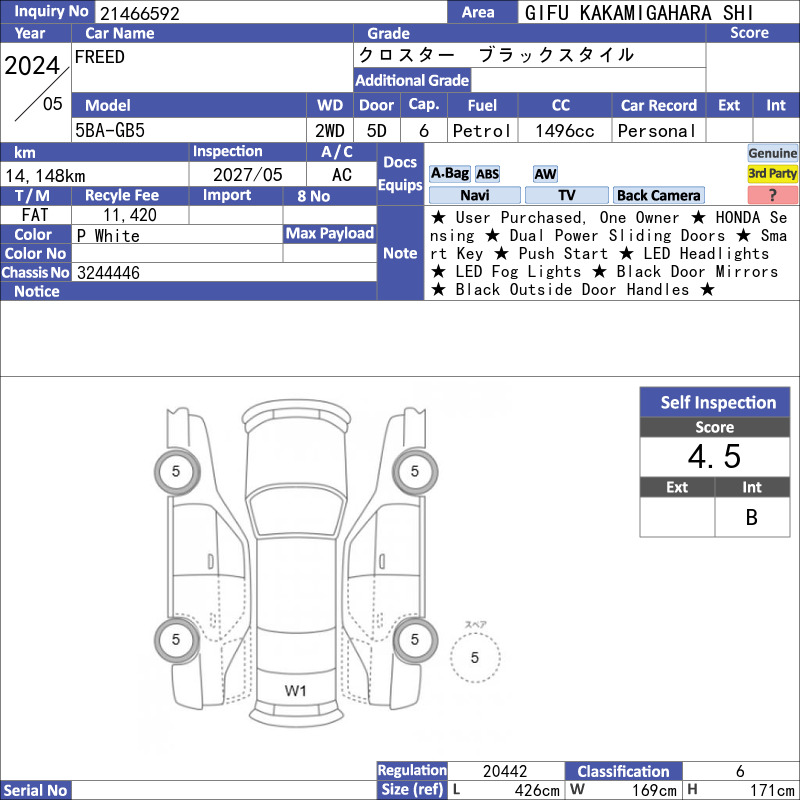The width and height of the screenshot is (800, 800).
Task: Toggle the Genuine label
Action: point(772,153)
